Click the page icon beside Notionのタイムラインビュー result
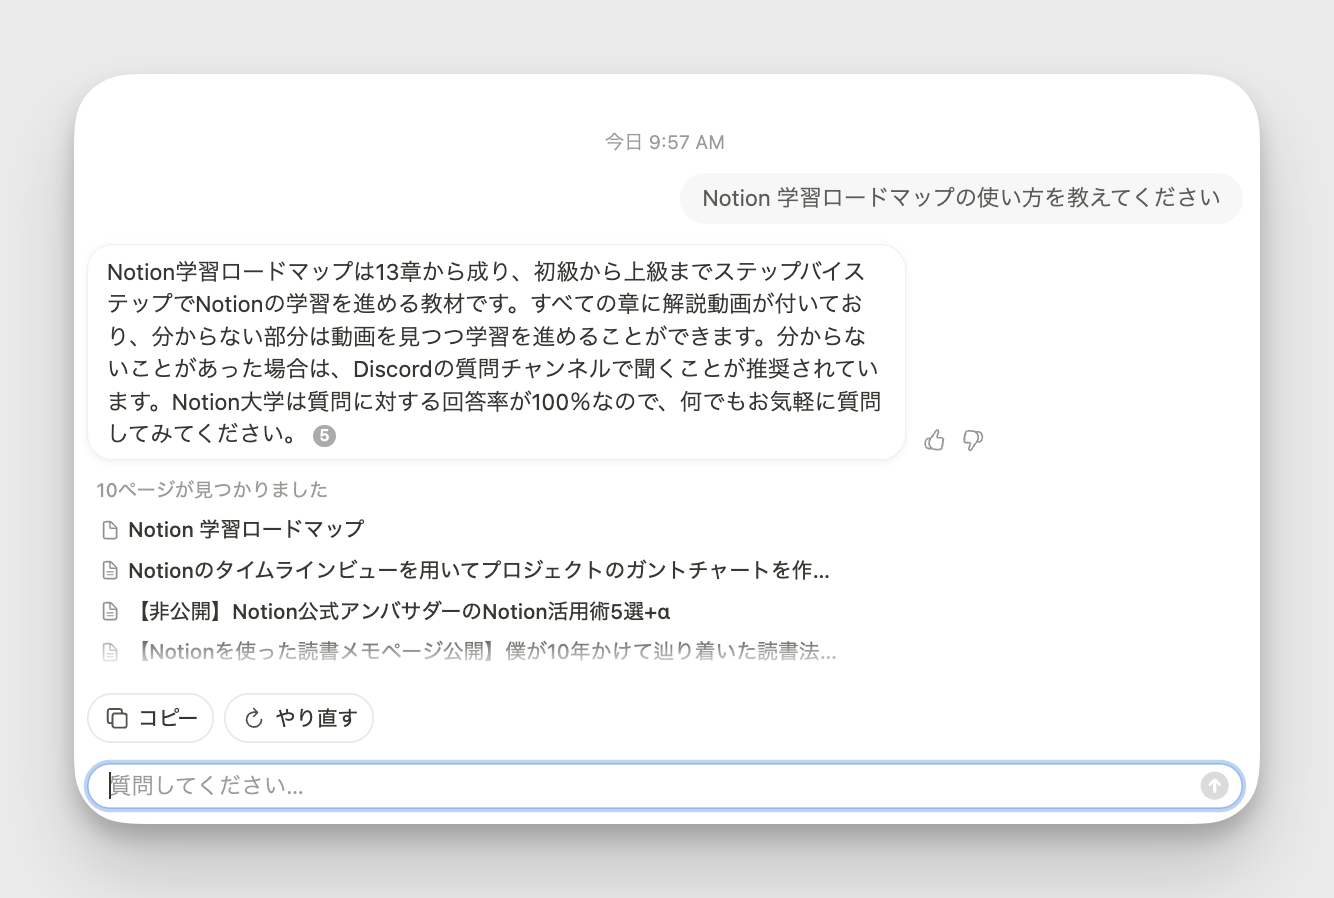1334x898 pixels. tap(110, 570)
